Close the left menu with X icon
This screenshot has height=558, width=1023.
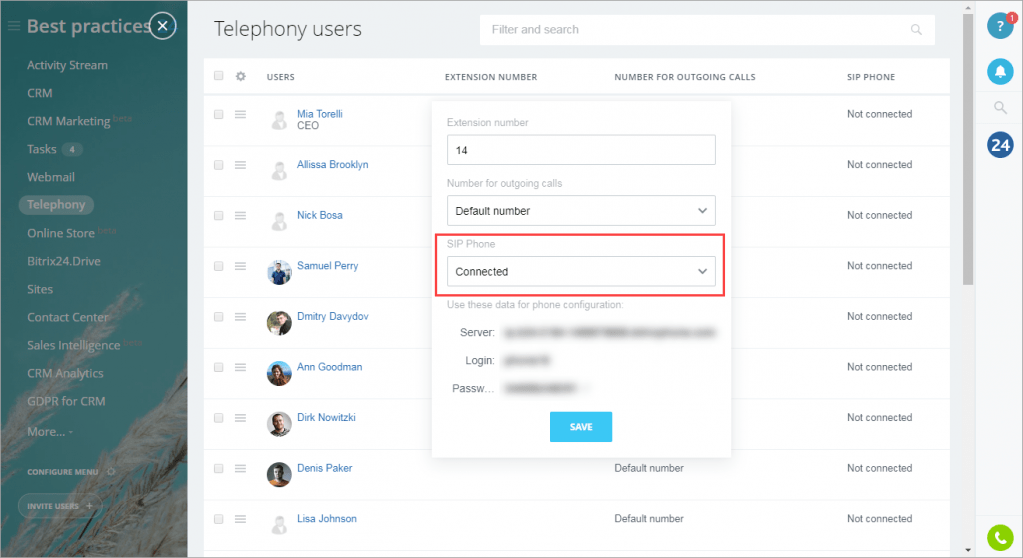click(162, 26)
